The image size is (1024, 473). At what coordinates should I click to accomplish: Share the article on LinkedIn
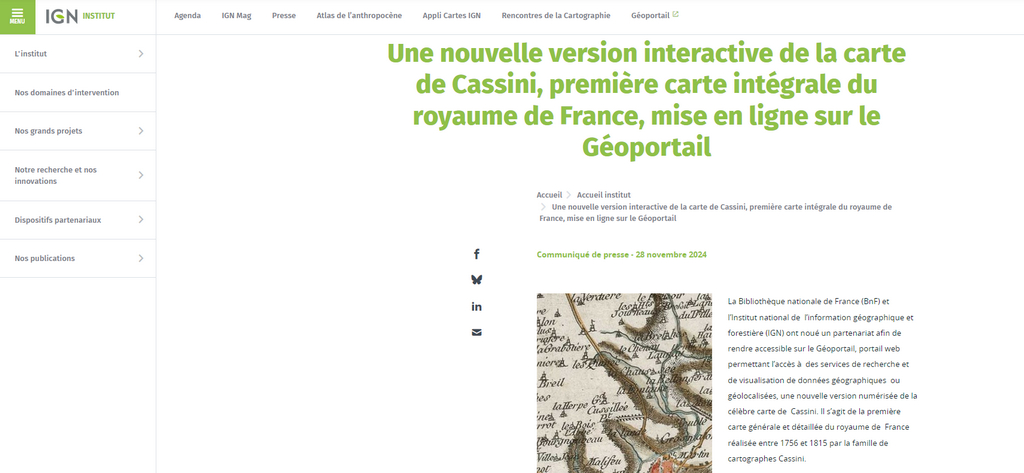click(477, 306)
